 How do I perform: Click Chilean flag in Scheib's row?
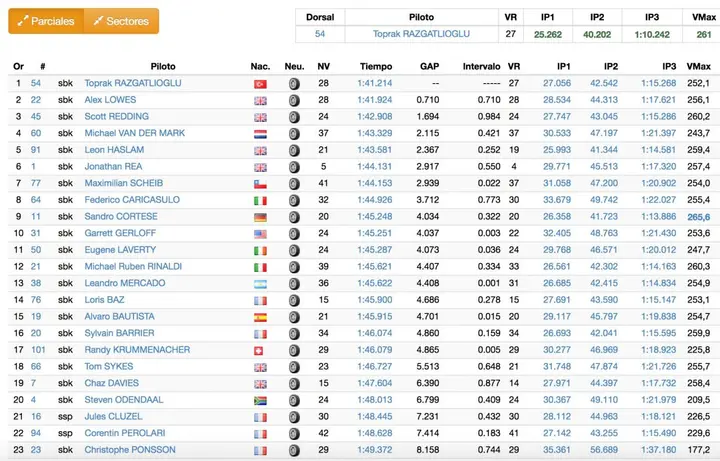[x=260, y=184]
